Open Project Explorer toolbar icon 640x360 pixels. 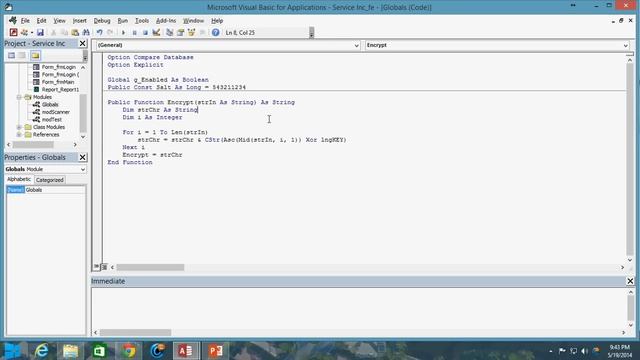click(x=169, y=32)
